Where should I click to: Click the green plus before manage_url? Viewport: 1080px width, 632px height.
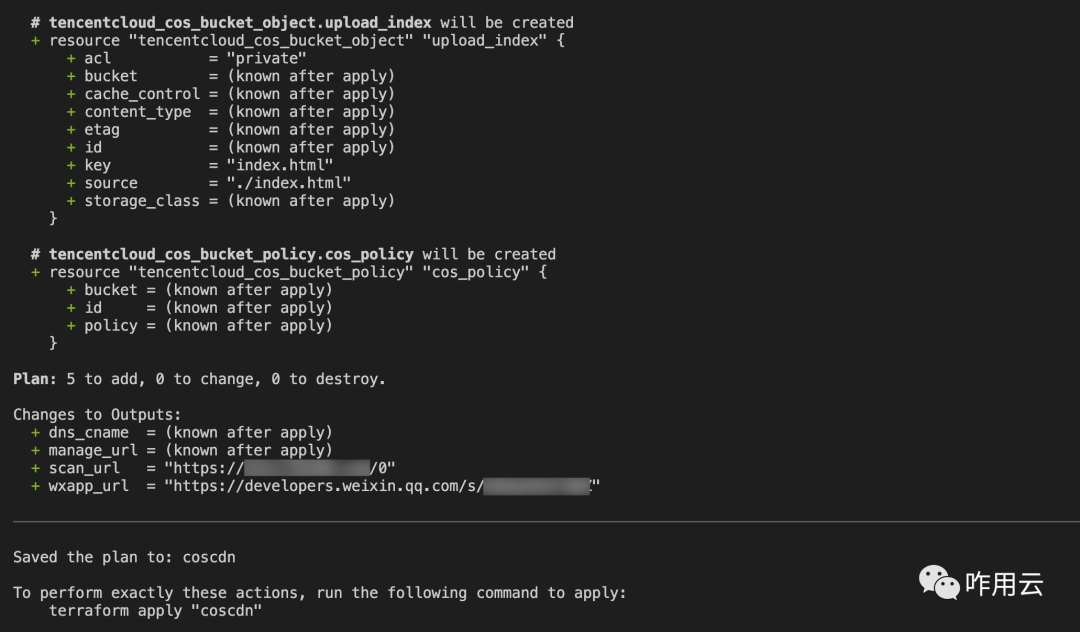click(x=35, y=450)
